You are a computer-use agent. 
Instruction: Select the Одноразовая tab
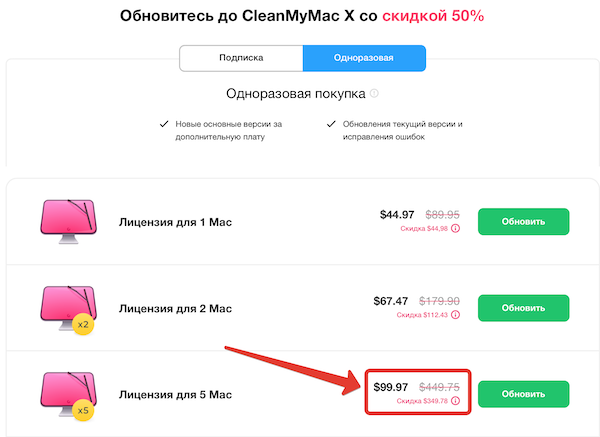[x=364, y=58]
